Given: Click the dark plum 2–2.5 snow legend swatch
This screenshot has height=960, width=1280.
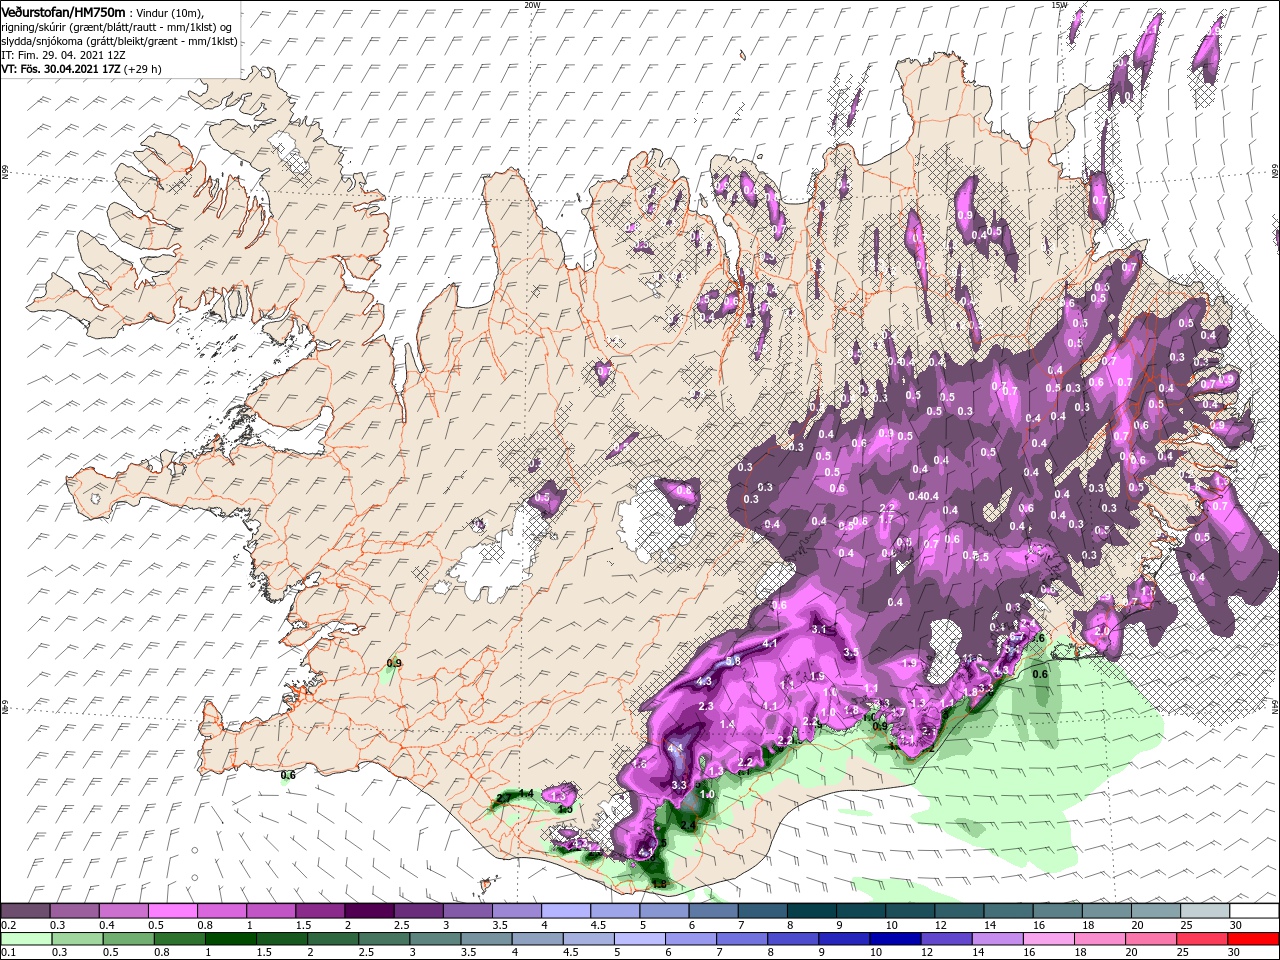Looking at the screenshot, I should (368, 911).
